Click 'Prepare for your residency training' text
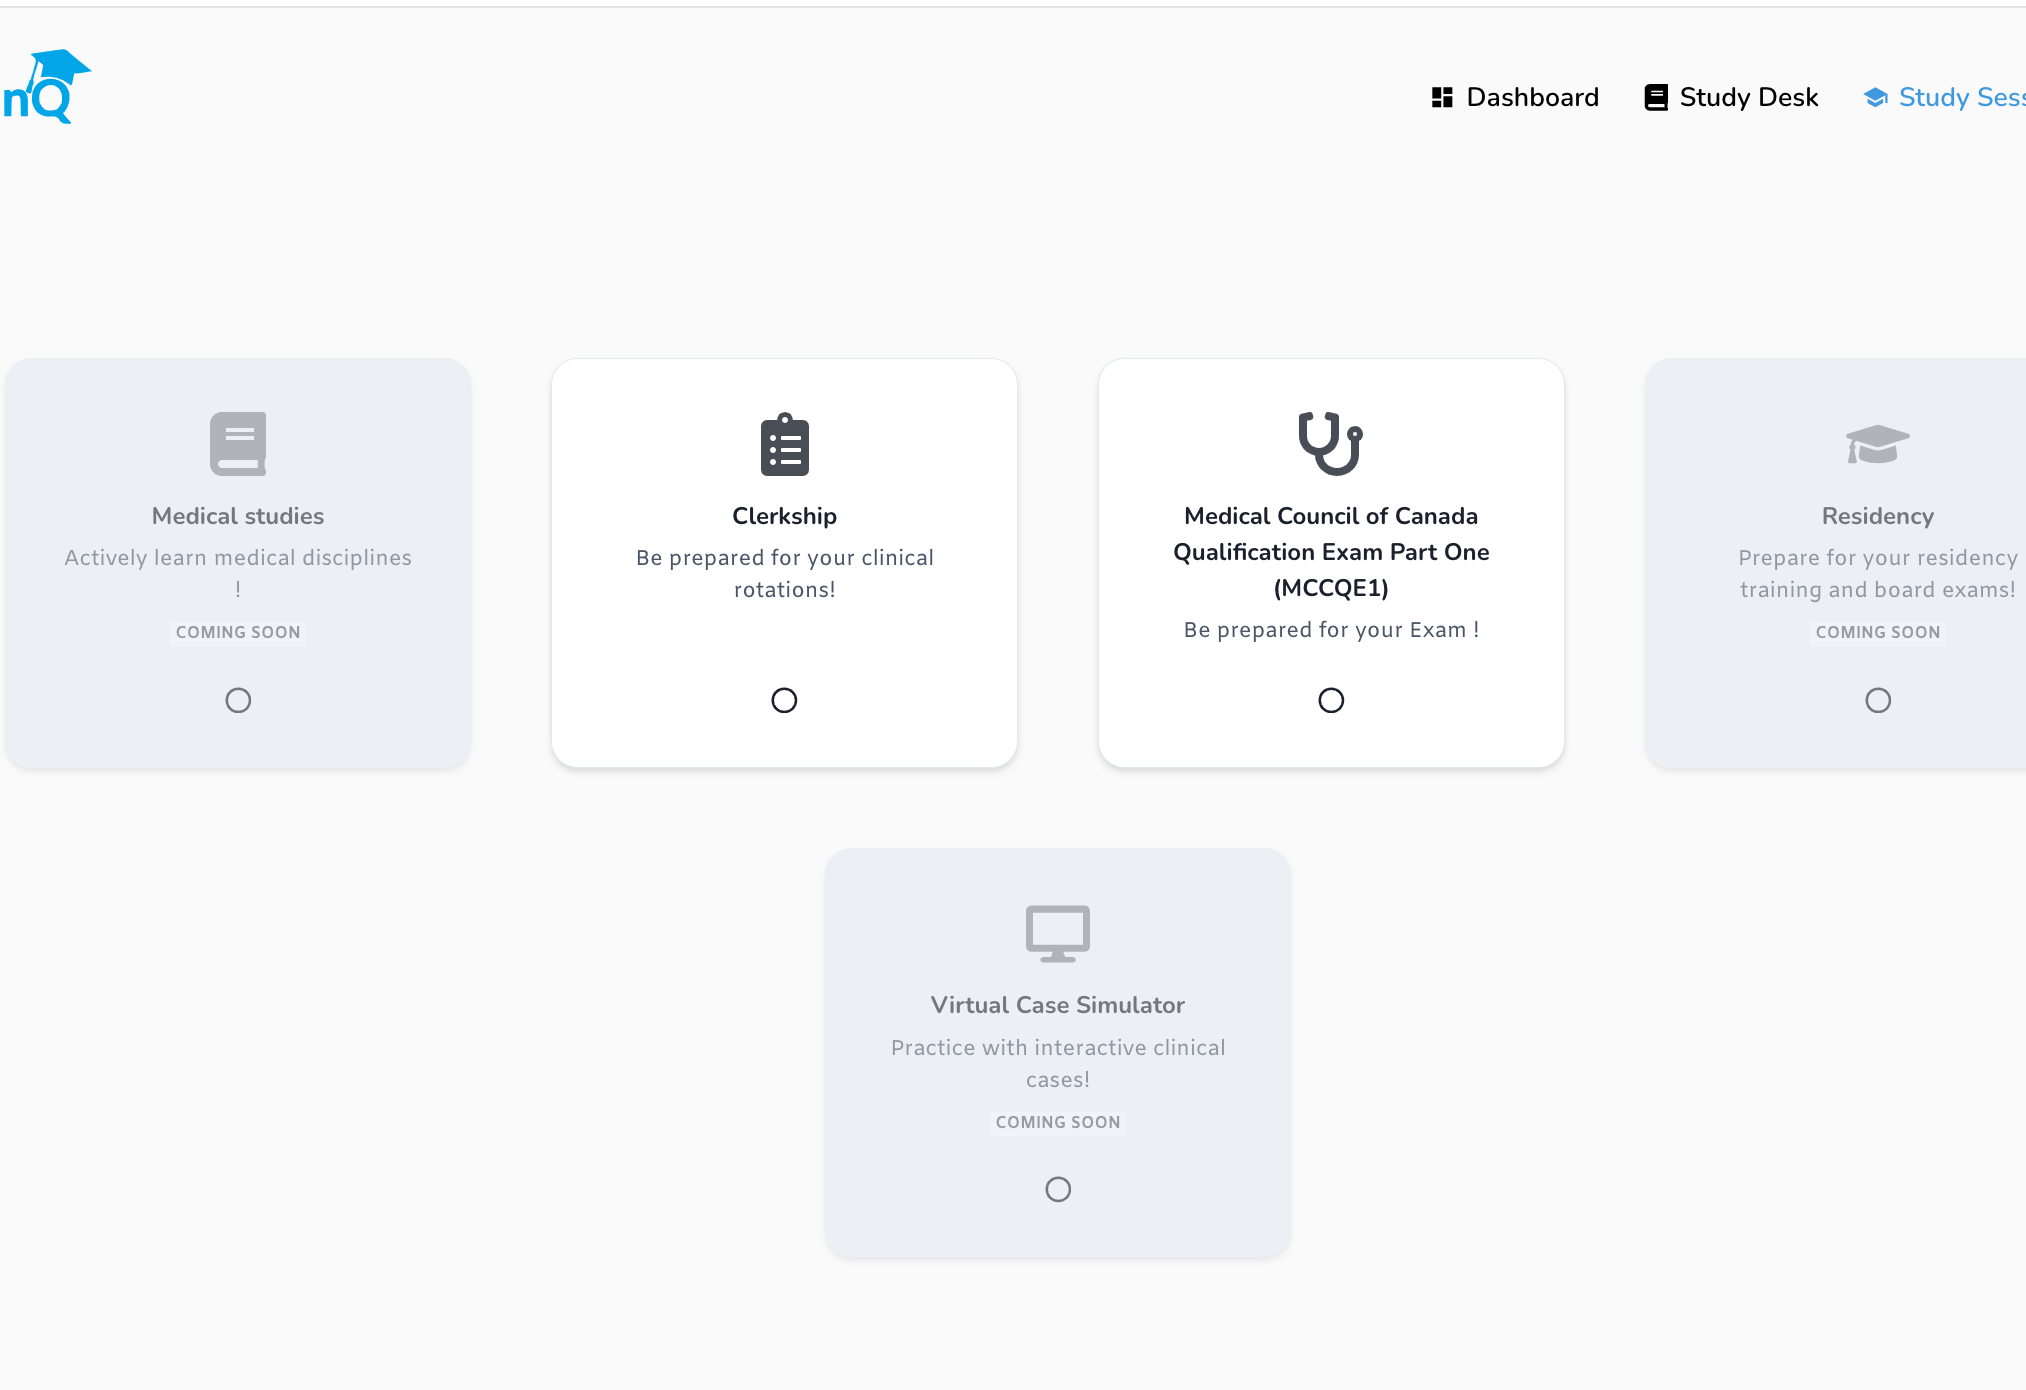The width and height of the screenshot is (2026, 1390). click(x=1878, y=573)
